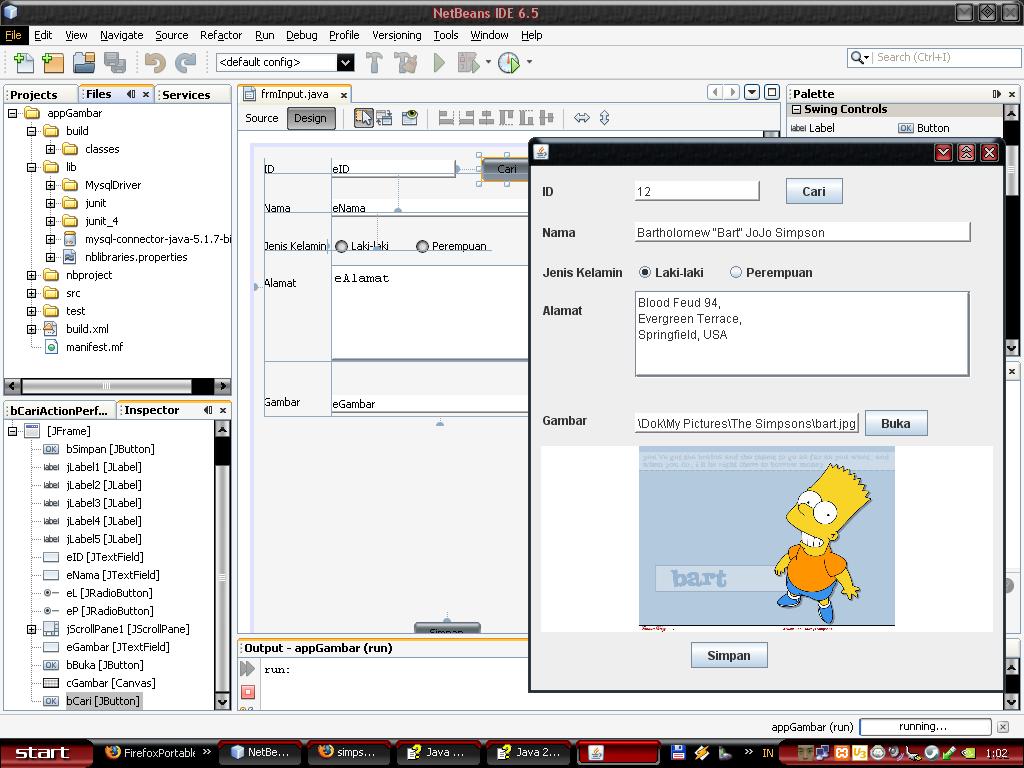Viewport: 1024px width, 768px height.
Task: Pick the Label control from Palette
Action: [812, 128]
